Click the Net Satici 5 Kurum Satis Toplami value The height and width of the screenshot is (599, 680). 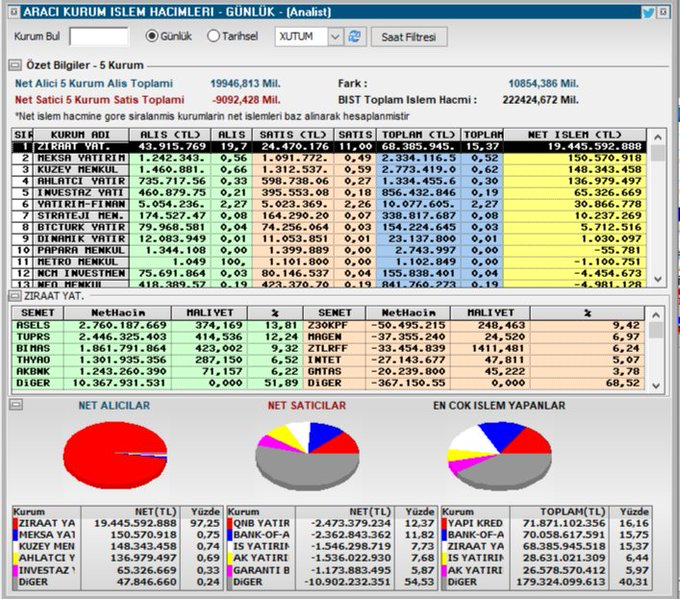click(246, 100)
